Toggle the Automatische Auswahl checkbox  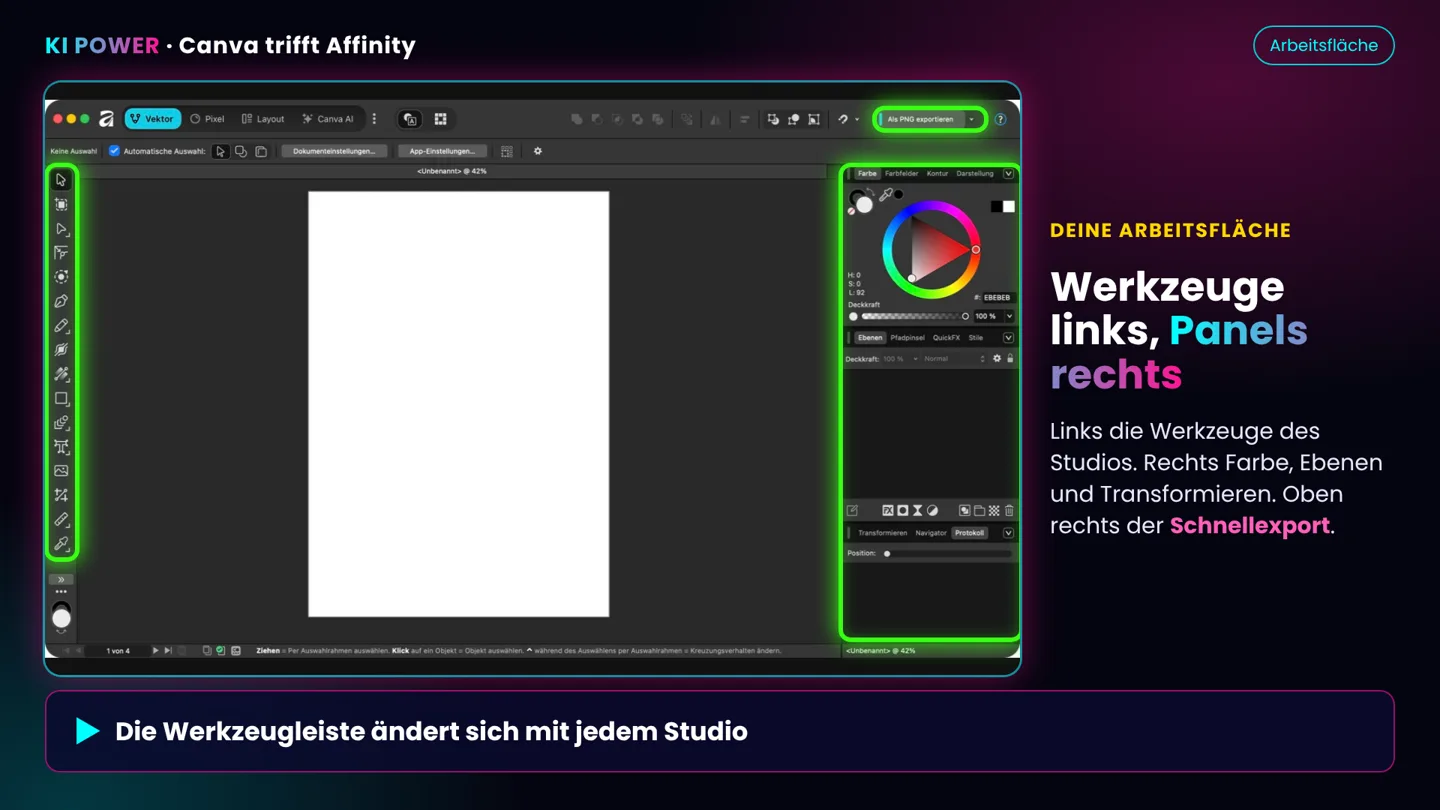114,151
